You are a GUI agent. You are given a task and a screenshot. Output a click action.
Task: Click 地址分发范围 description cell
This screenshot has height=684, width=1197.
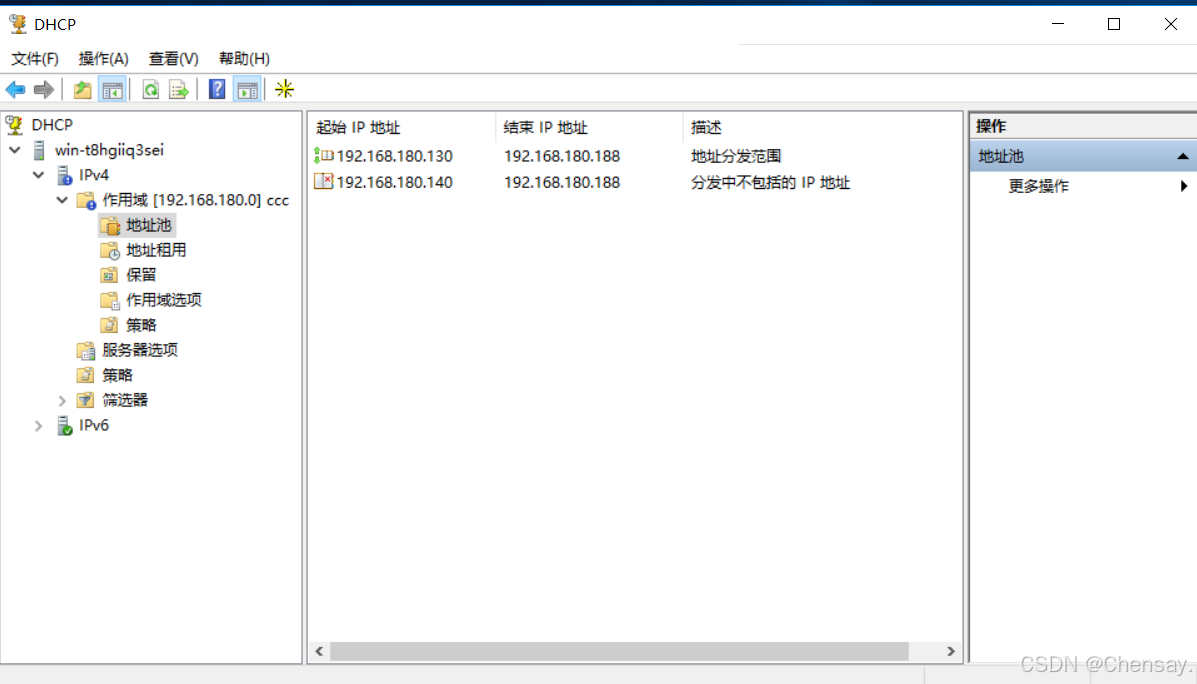coord(736,156)
